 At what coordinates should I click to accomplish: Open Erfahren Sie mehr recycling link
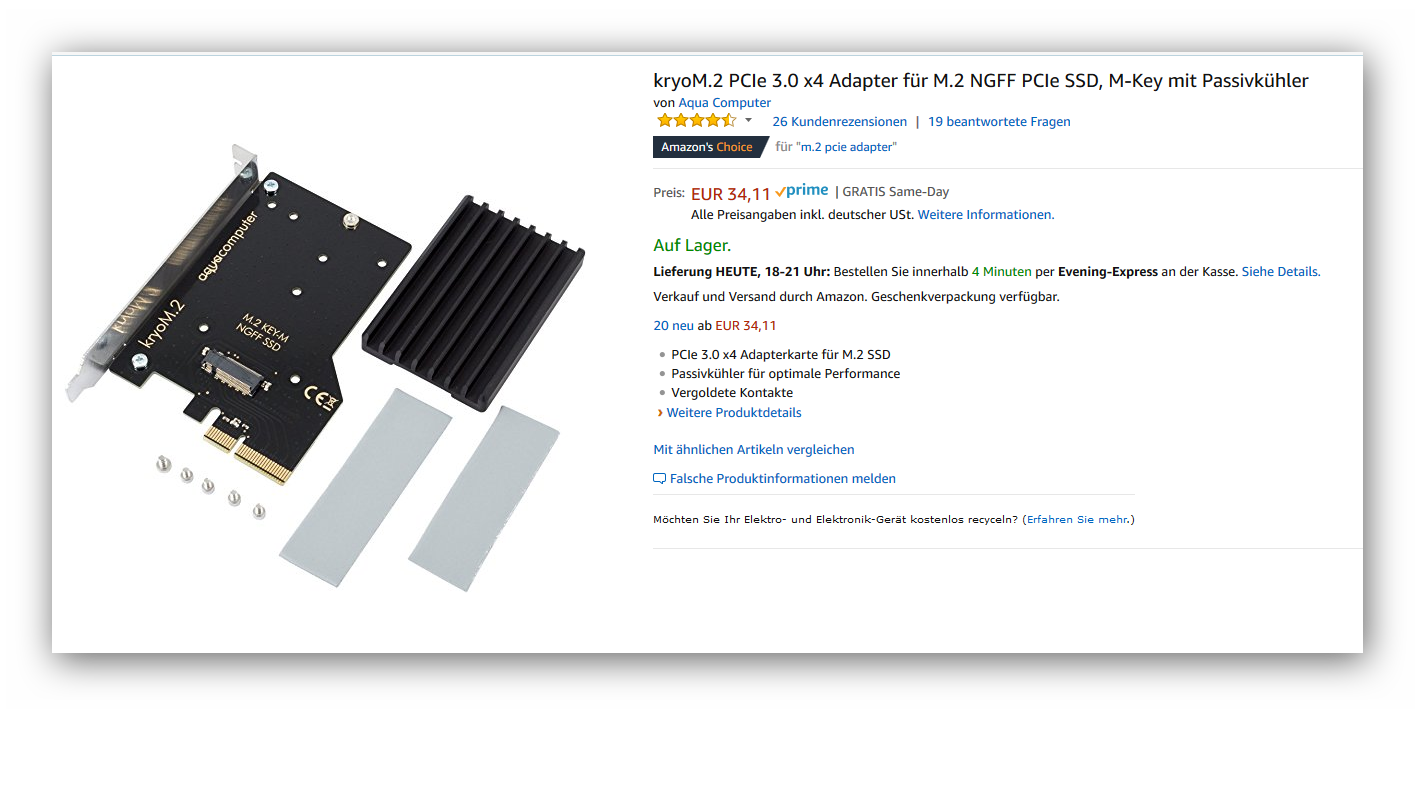point(1078,520)
